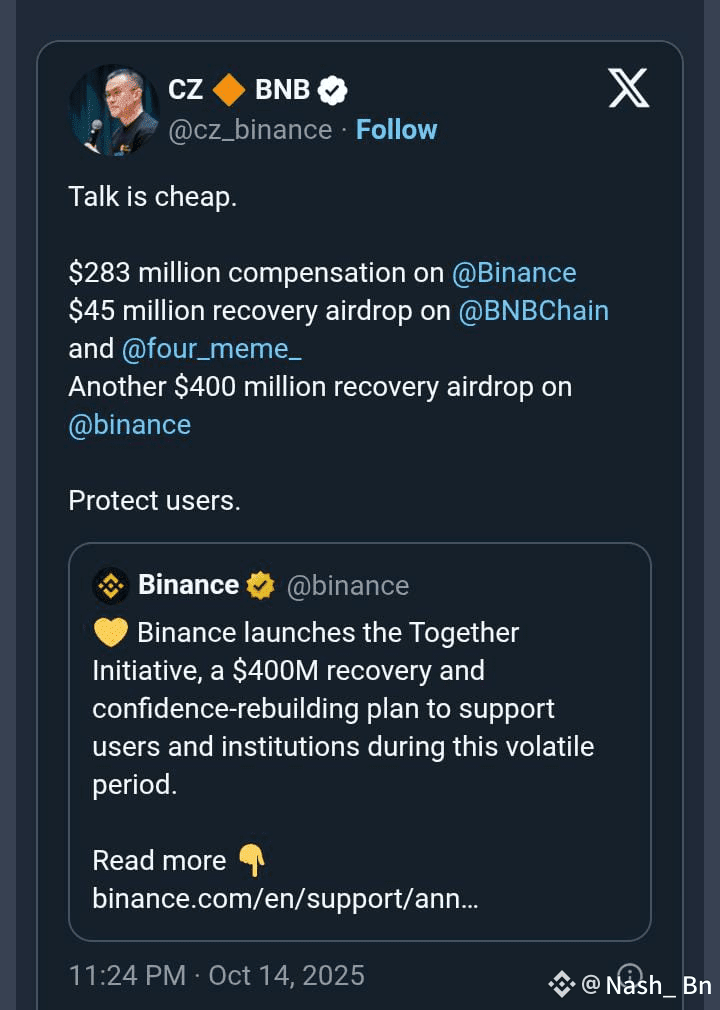The width and height of the screenshot is (720, 1010).
Task: Click the Binance logo avatar in quoted post
Action: pyautogui.click(x=111, y=586)
